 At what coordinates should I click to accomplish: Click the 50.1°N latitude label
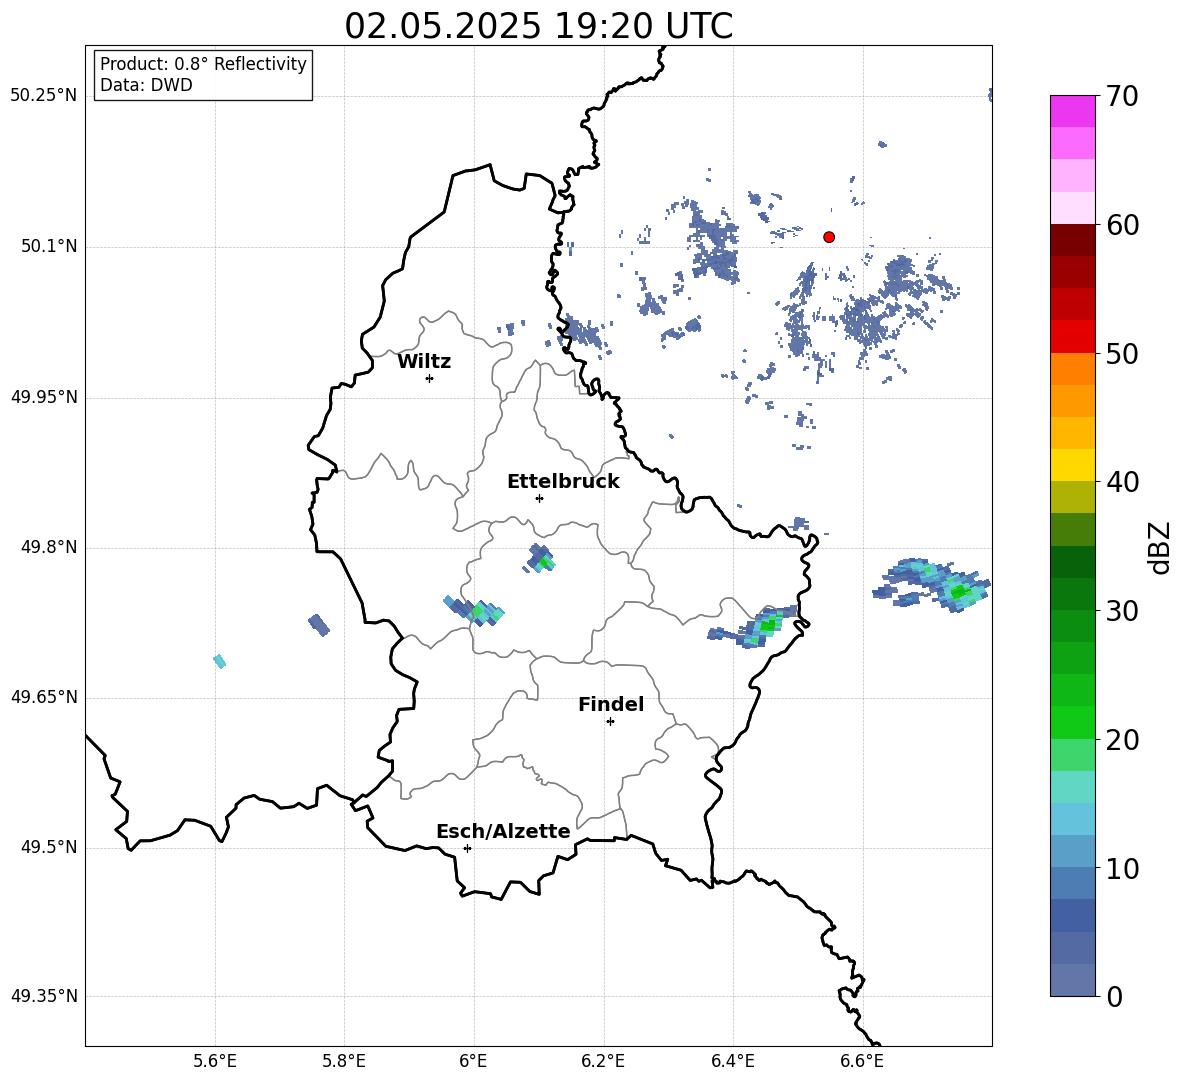click(x=49, y=246)
